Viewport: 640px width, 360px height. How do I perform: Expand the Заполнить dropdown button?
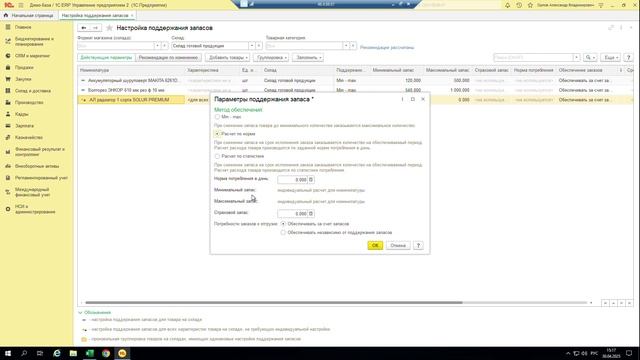click(x=308, y=58)
